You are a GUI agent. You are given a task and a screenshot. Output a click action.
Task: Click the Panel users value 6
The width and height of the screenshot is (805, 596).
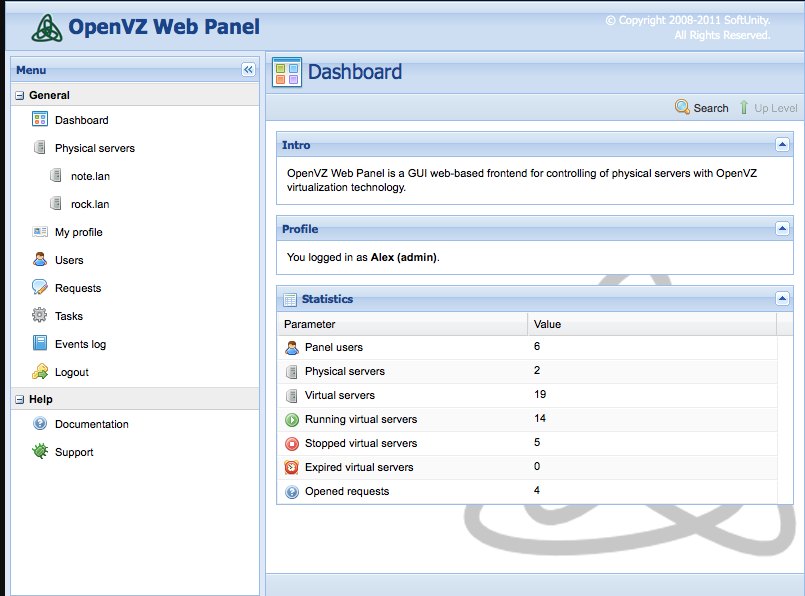tap(537, 347)
